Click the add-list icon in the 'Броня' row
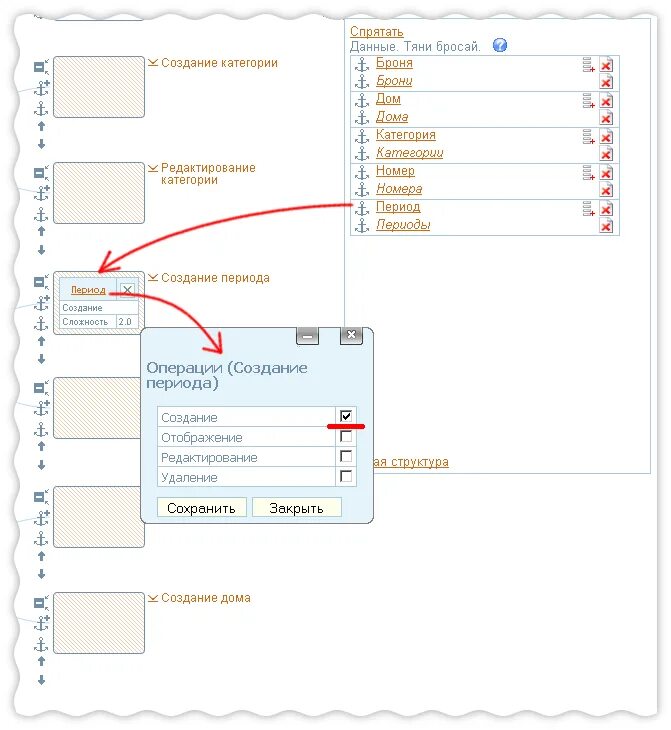The height and width of the screenshot is (730, 671). click(x=589, y=64)
